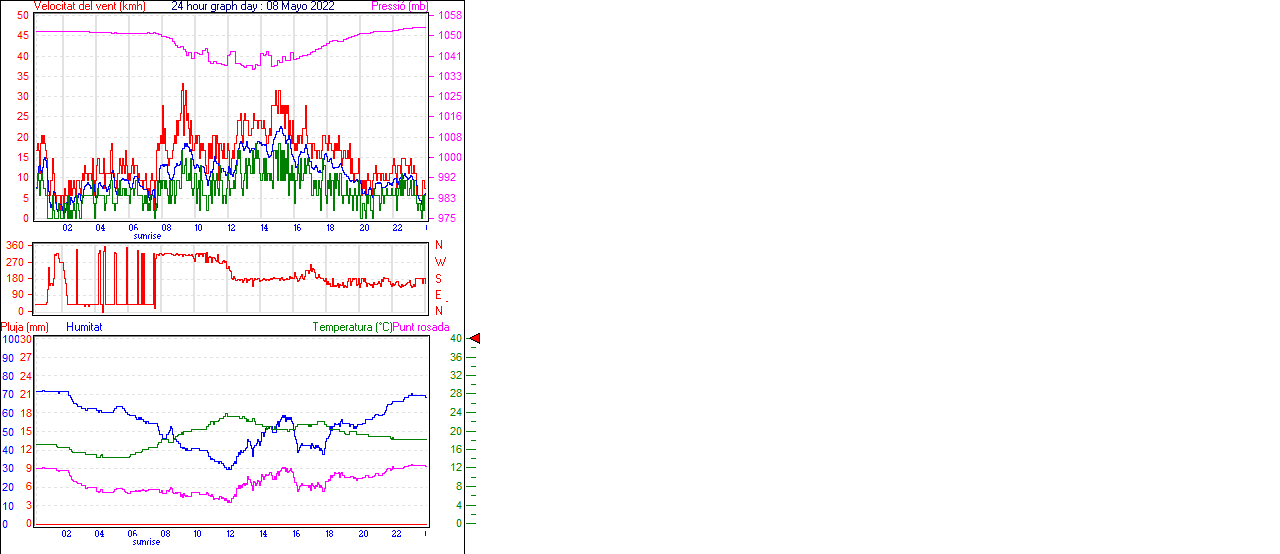Screen dimensions: 1280x554
Task: Click the 975 pressure axis value
Action: tap(446, 218)
